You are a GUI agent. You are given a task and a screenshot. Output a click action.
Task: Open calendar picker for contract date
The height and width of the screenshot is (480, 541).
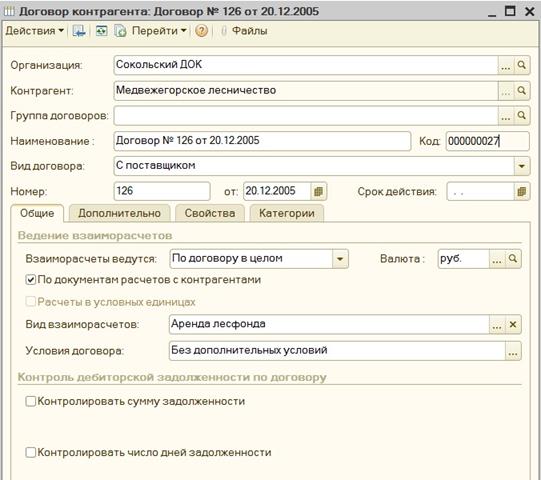pos(318,191)
